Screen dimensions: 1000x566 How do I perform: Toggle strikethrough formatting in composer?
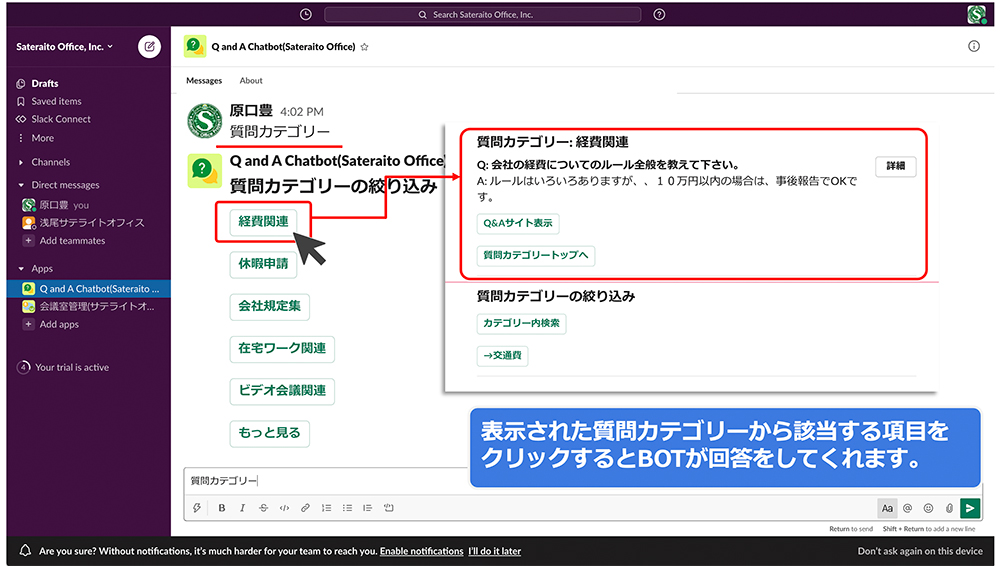click(x=263, y=508)
